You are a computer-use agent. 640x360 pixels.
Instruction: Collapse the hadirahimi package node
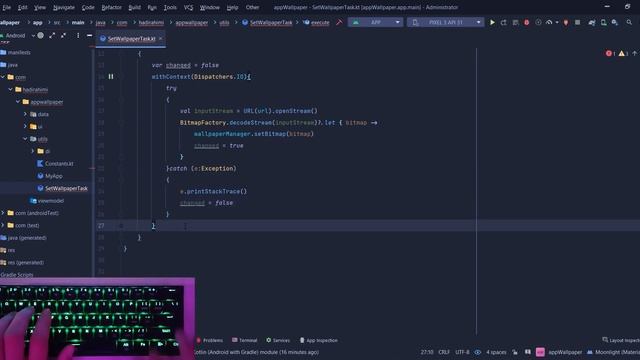tap(11, 89)
